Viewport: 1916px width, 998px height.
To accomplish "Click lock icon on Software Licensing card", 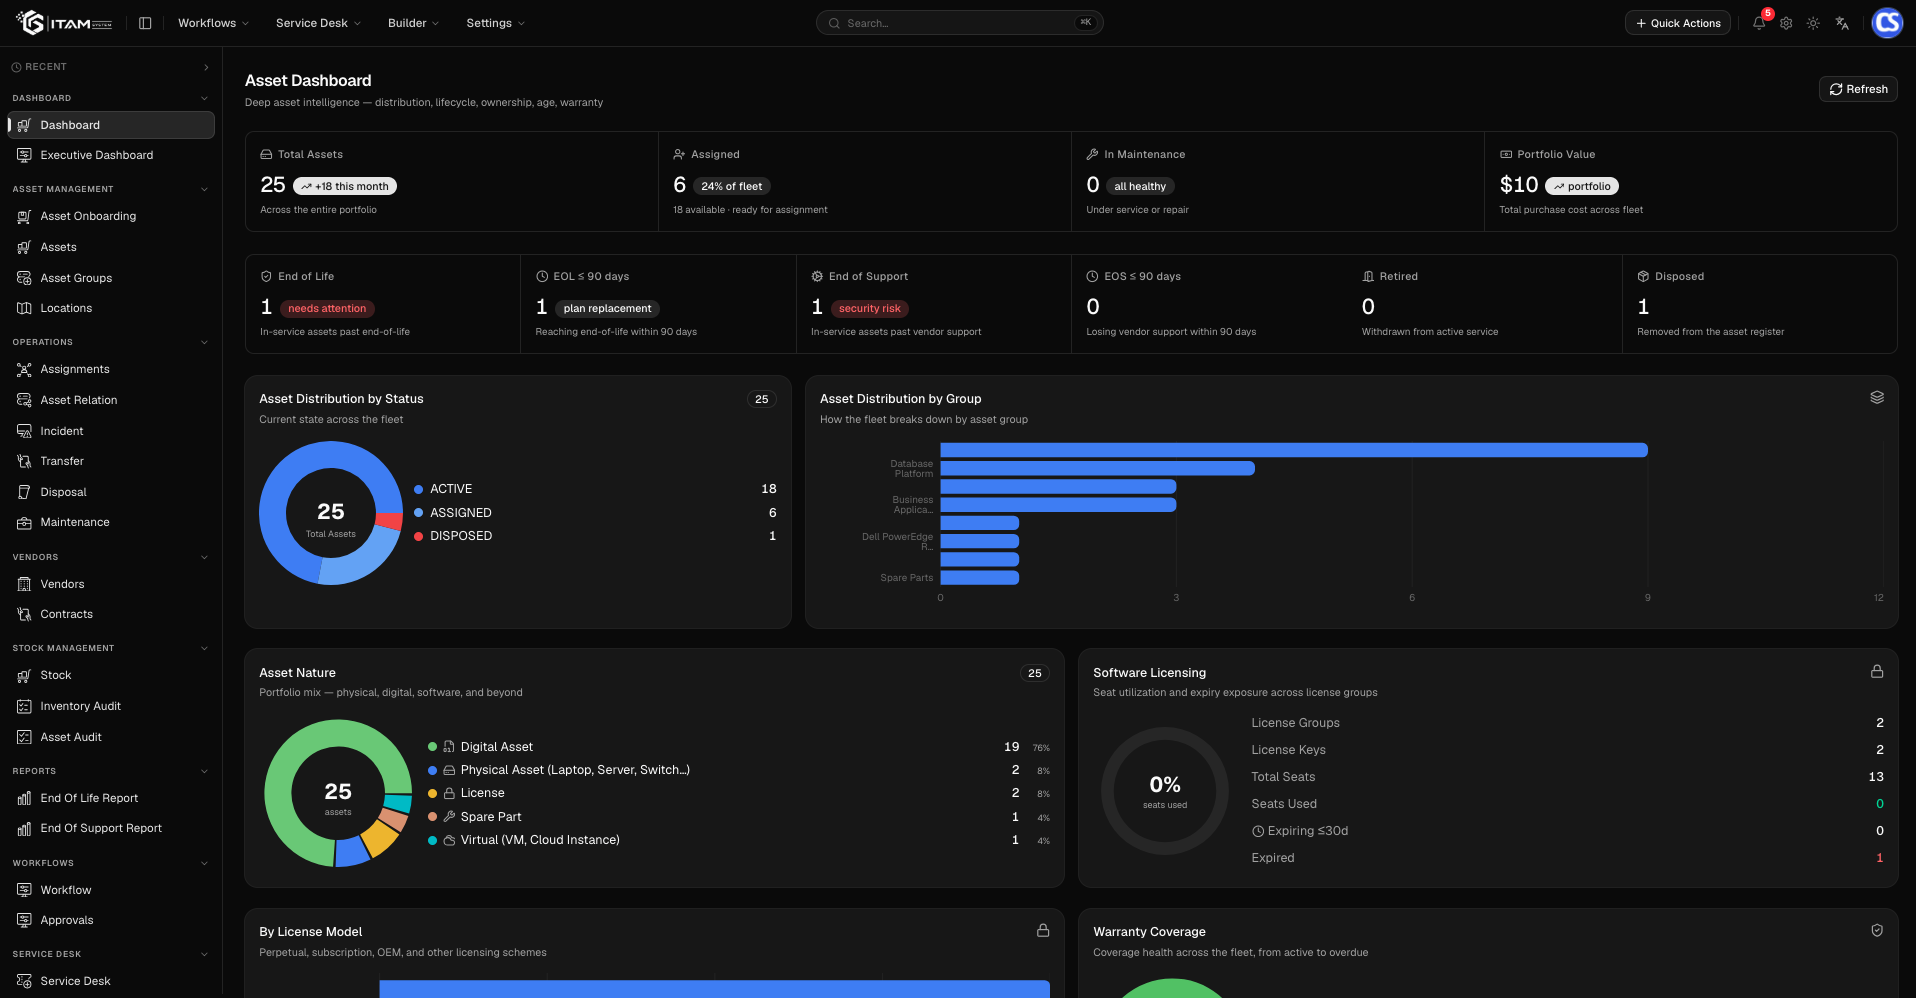I will click(x=1877, y=671).
